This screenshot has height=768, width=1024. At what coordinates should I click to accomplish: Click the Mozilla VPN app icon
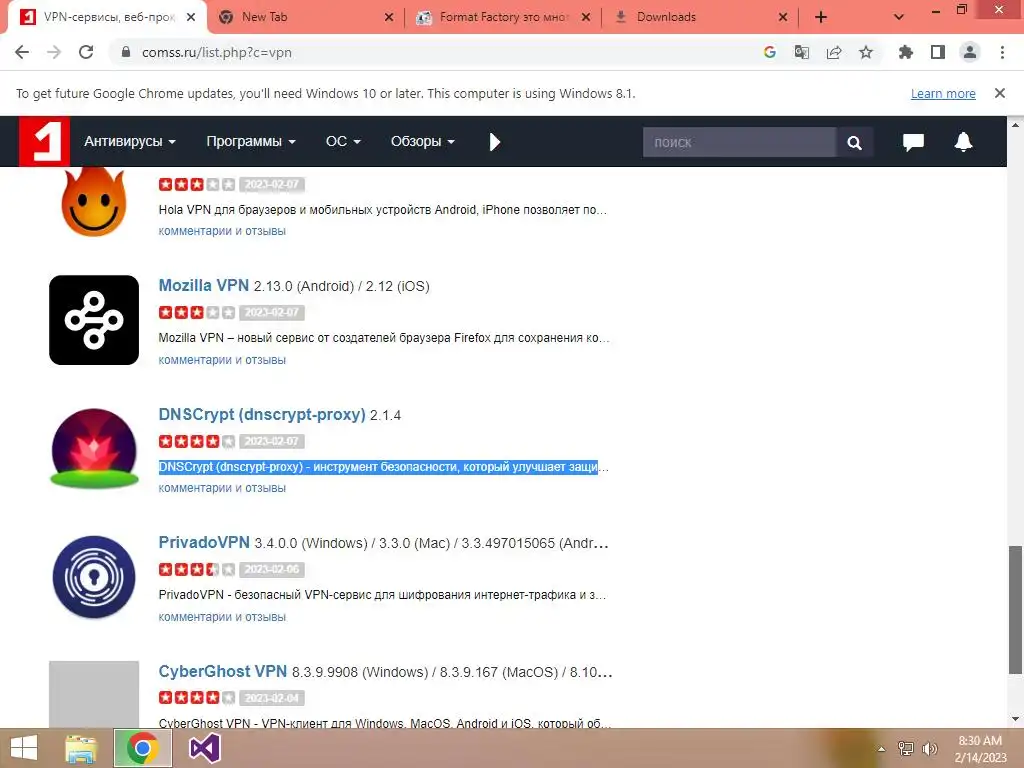click(94, 320)
